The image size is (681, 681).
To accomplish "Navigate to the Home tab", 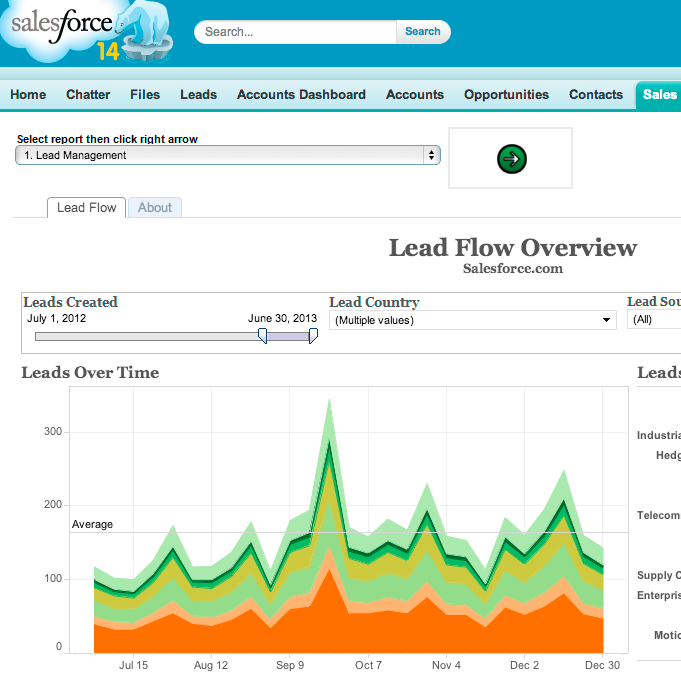I will pyautogui.click(x=28, y=95).
